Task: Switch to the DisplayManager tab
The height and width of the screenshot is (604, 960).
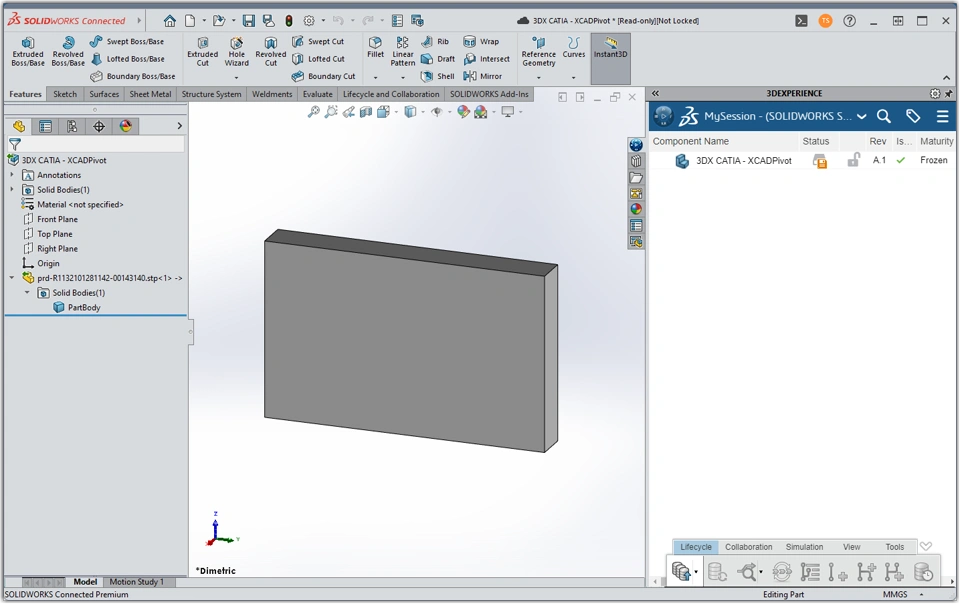Action: click(126, 126)
